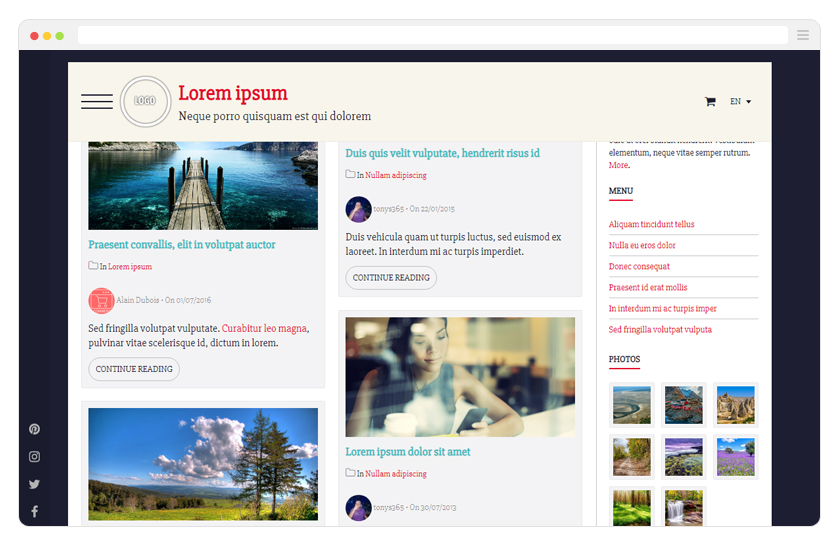
Task: Click Continue Reading under Duis vehicula text
Action: pyautogui.click(x=391, y=278)
